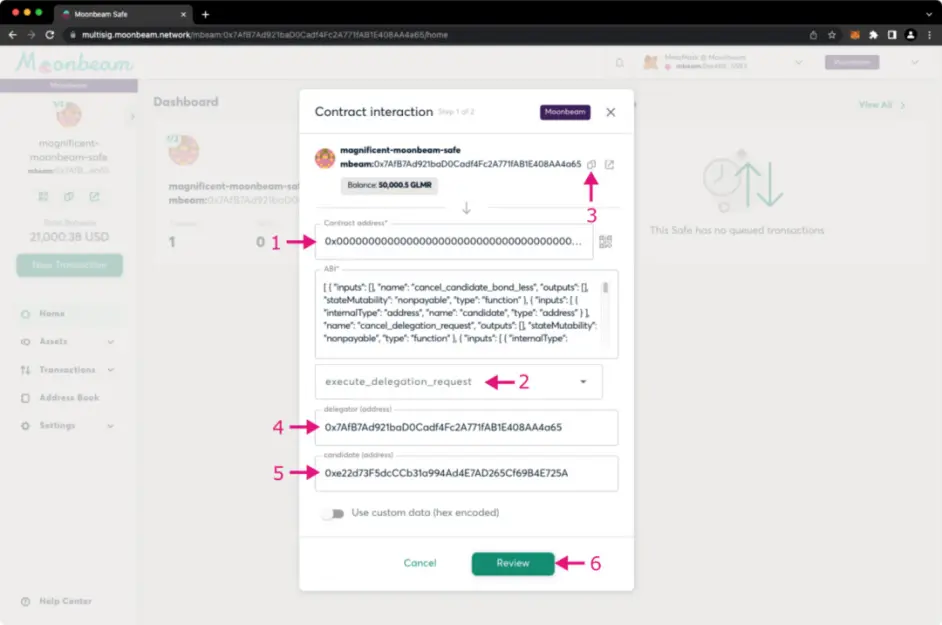942x625 pixels.
Task: Focus the Contract address input field
Action: 454,242
